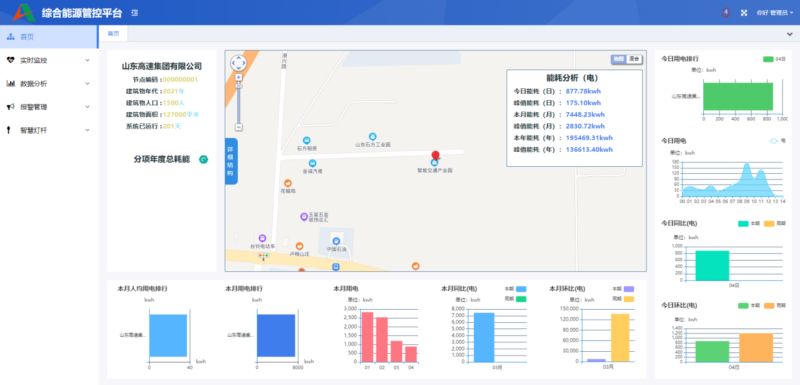Open the tab options chevron at right
Viewport: 800px width, 385px height.
click(790, 34)
